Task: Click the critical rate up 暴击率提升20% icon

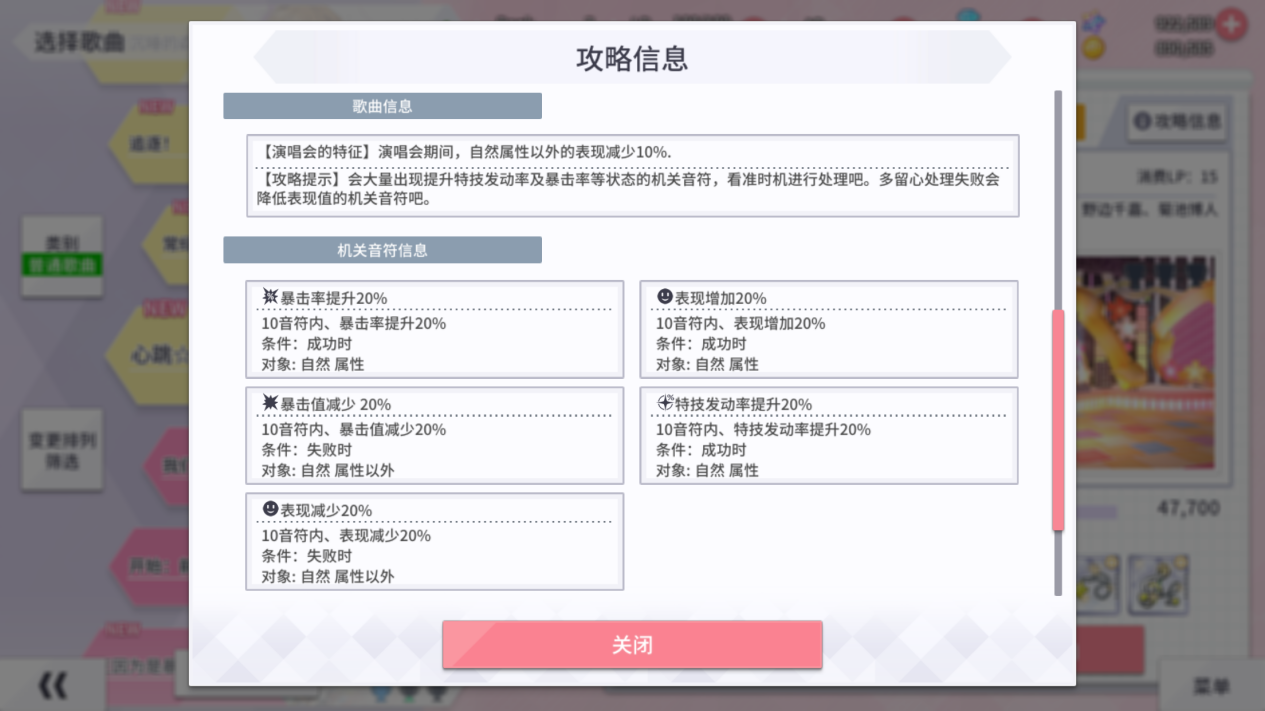Action: pos(270,297)
